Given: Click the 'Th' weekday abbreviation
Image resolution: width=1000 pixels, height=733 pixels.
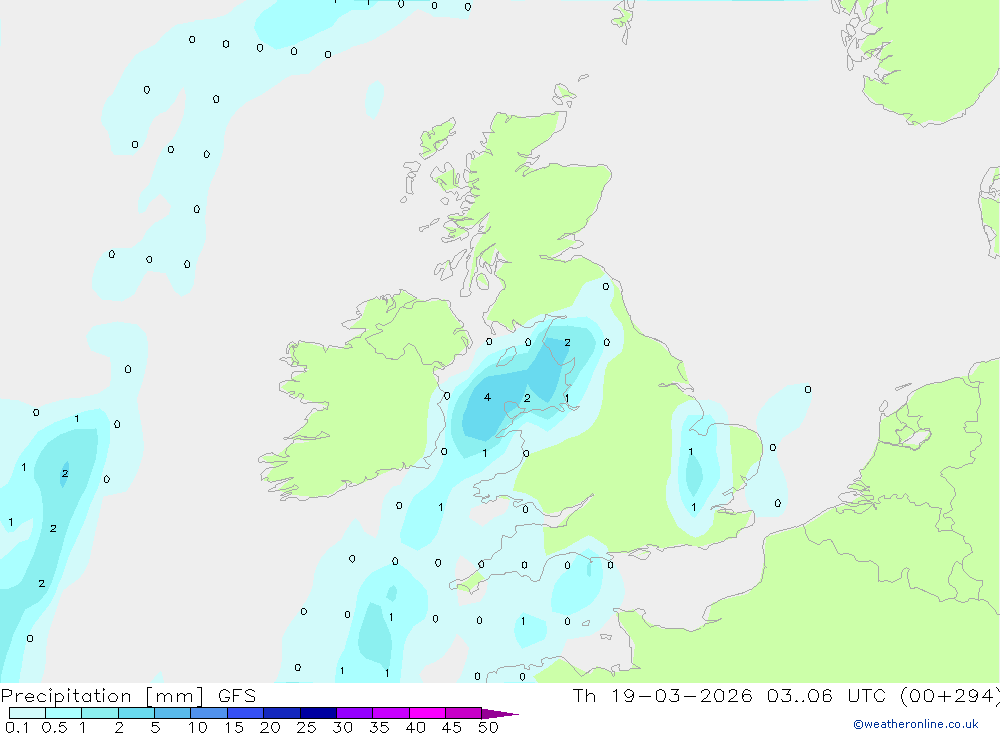Looking at the screenshot, I should pos(584,696).
